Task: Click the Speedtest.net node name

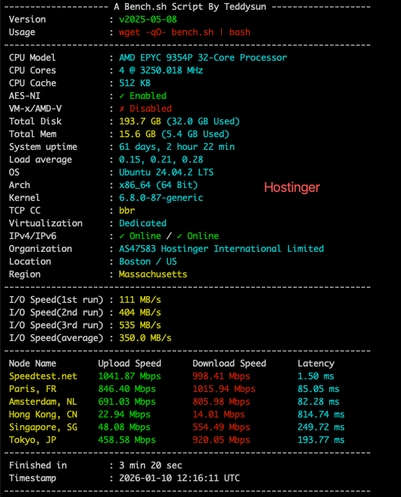Action: (x=43, y=376)
